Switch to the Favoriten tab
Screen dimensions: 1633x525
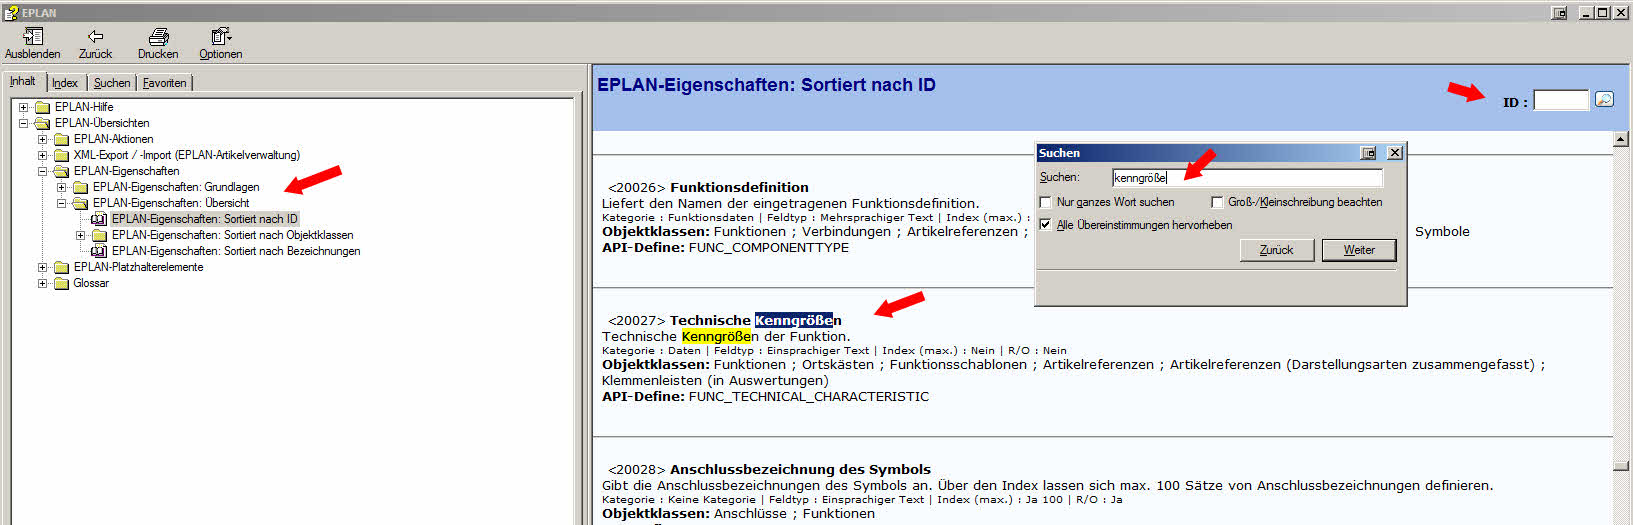(165, 83)
